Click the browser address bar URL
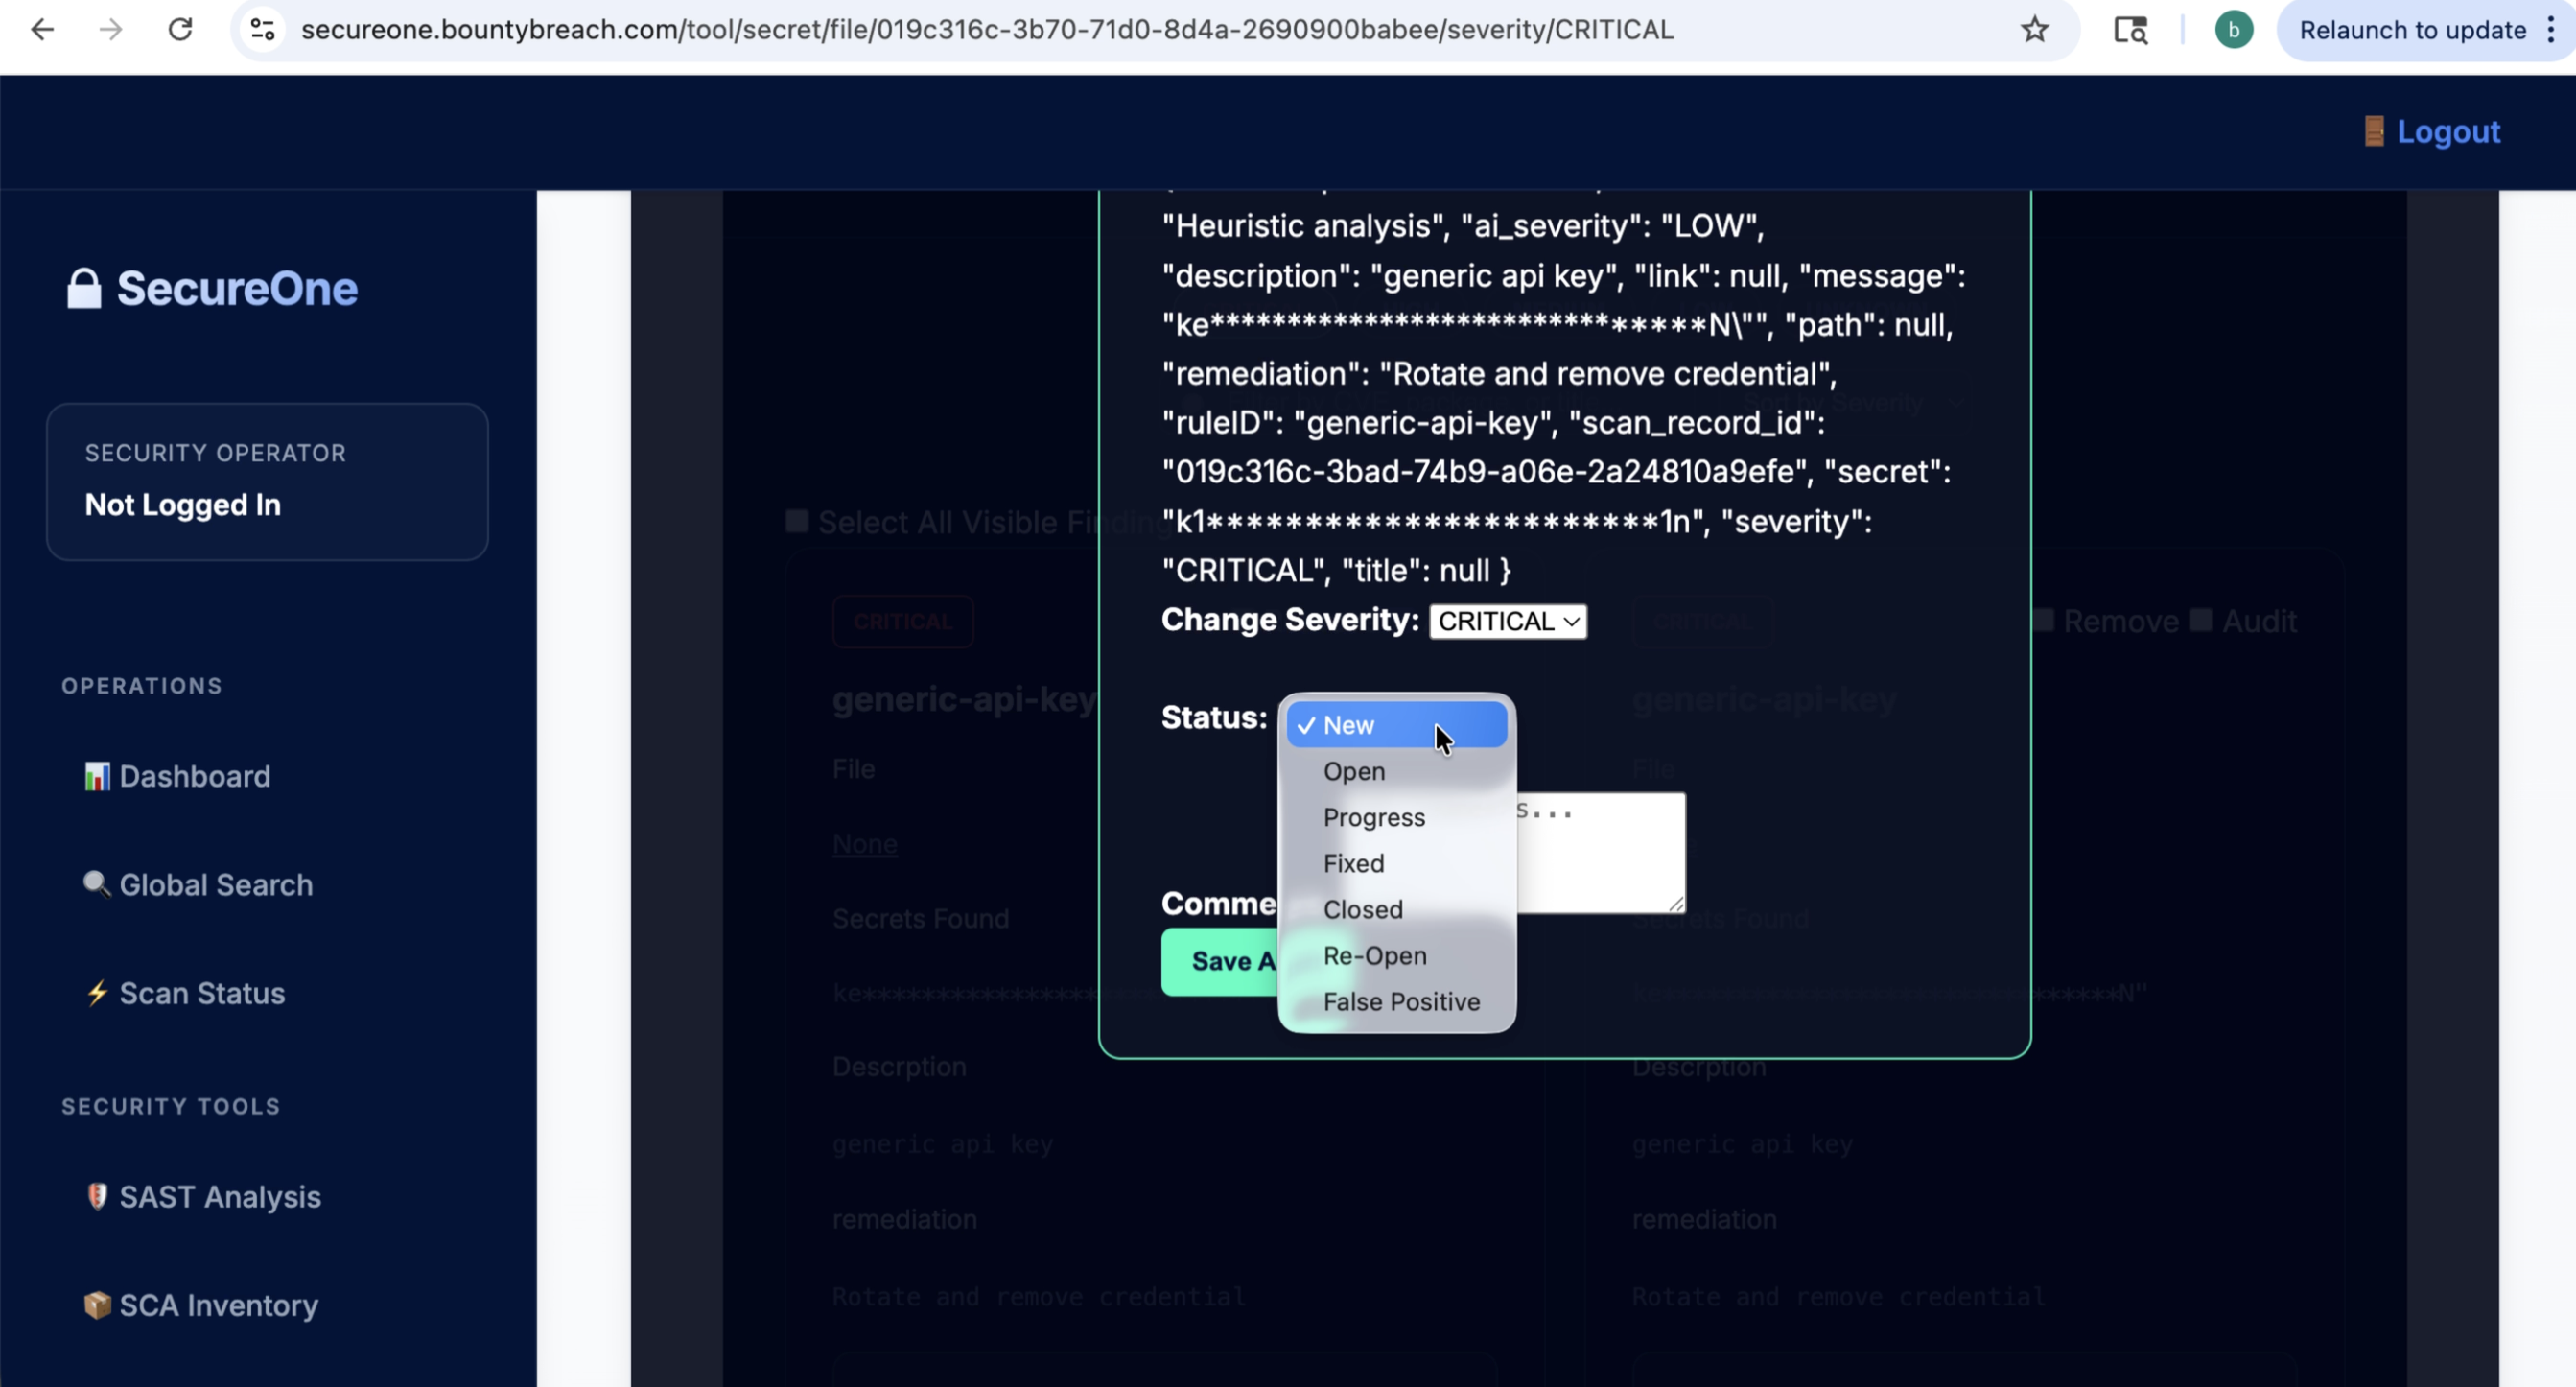This screenshot has height=1387, width=2576. click(987, 30)
